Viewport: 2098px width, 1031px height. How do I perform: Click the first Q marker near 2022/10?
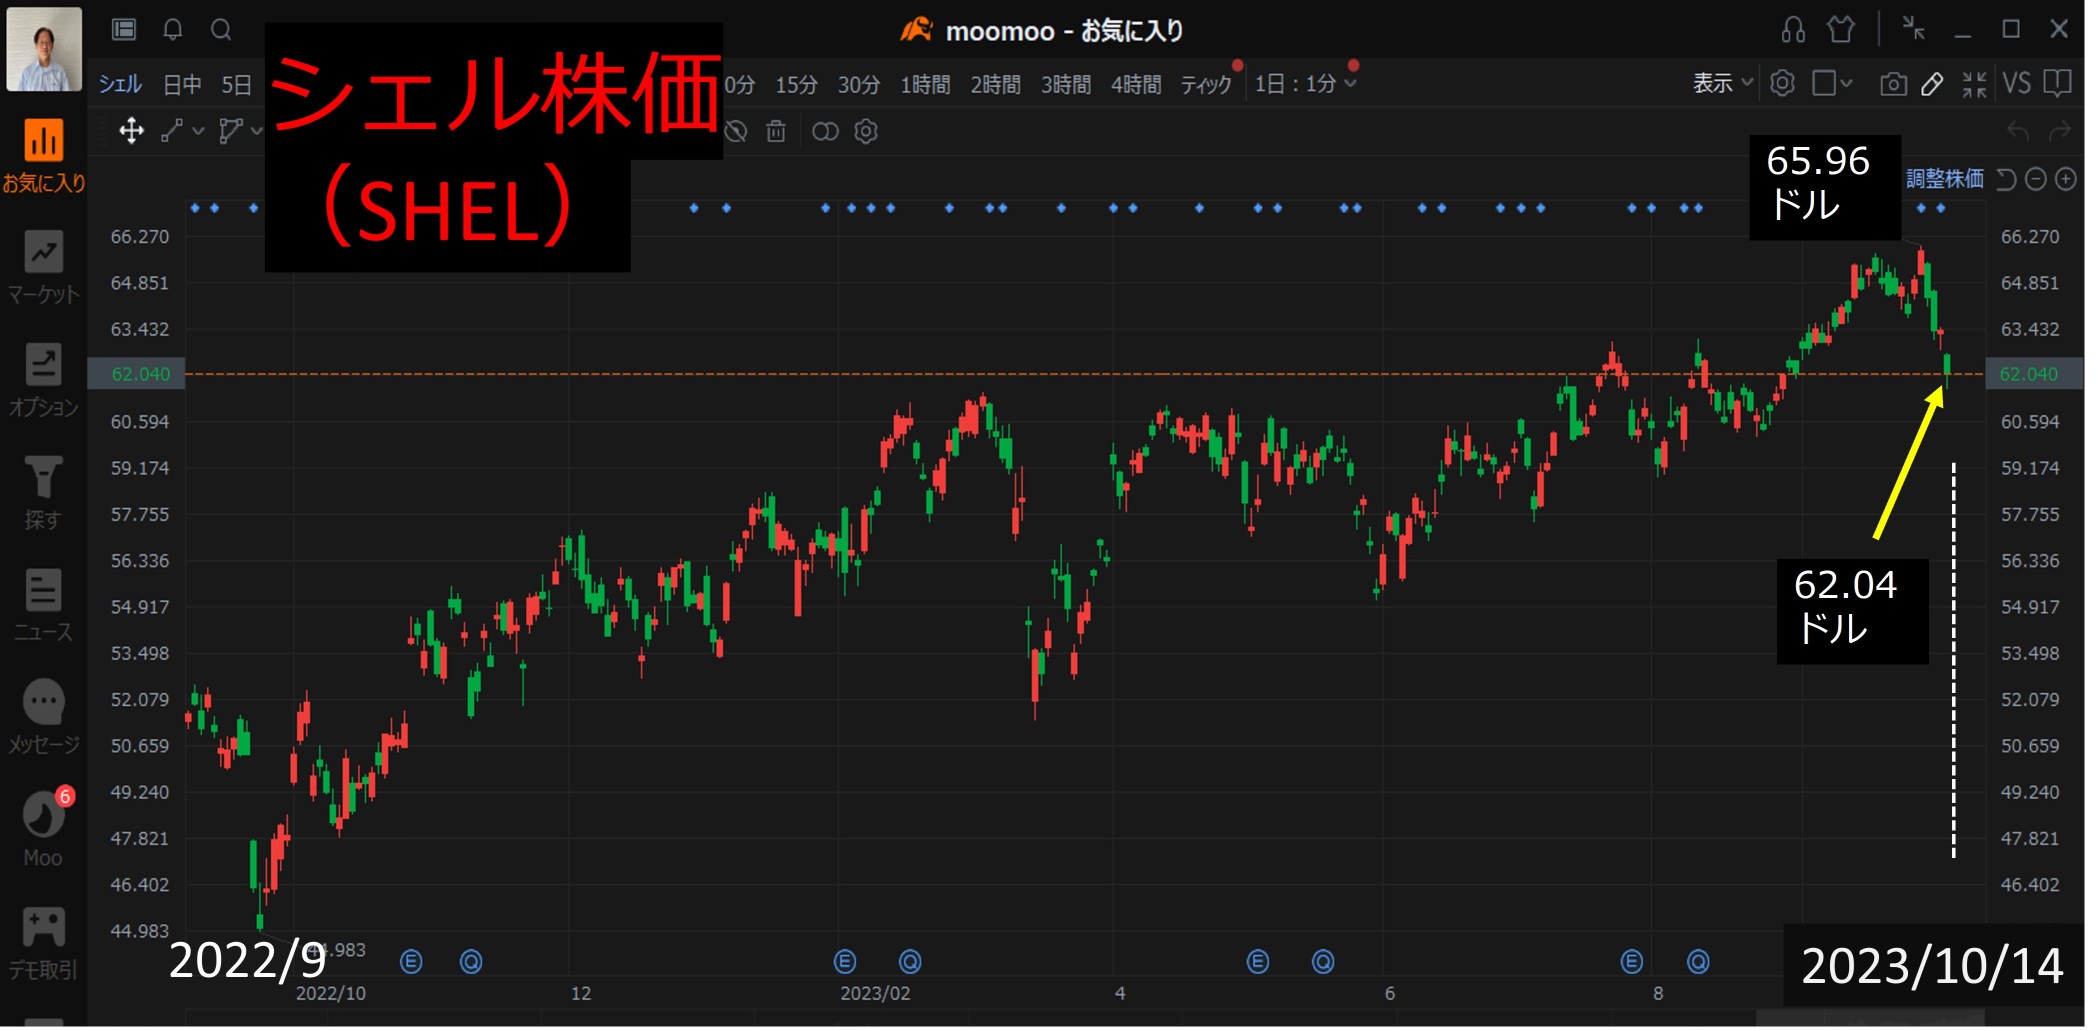click(471, 962)
